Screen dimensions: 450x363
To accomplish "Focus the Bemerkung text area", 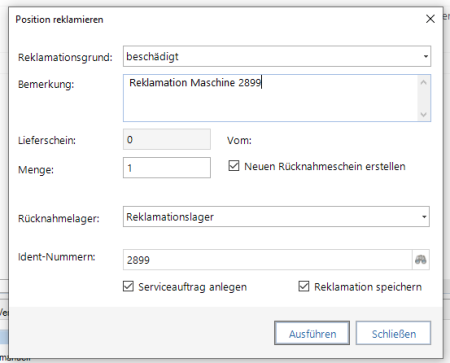I will (271, 98).
